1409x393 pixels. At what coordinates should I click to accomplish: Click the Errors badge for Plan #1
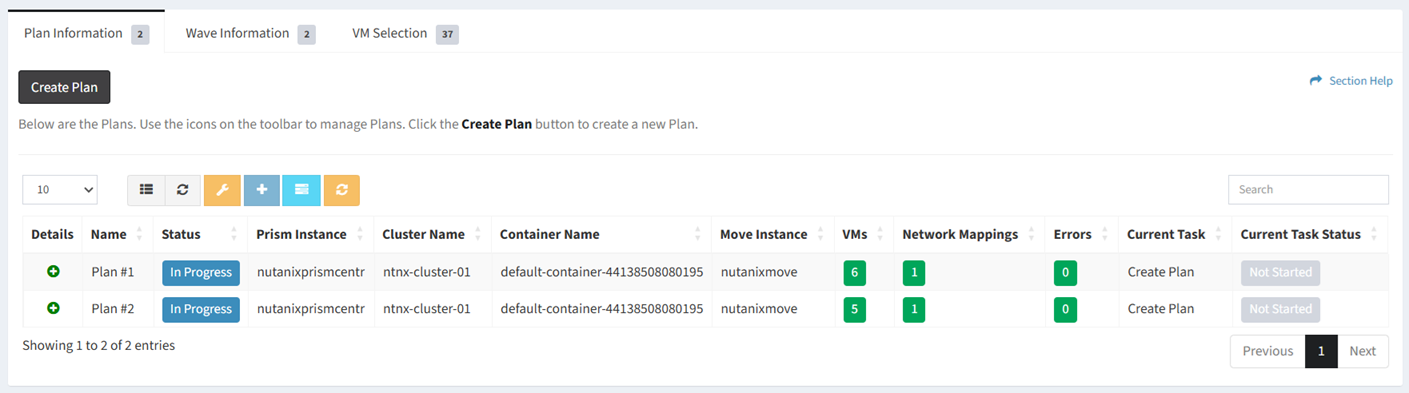coord(1065,272)
